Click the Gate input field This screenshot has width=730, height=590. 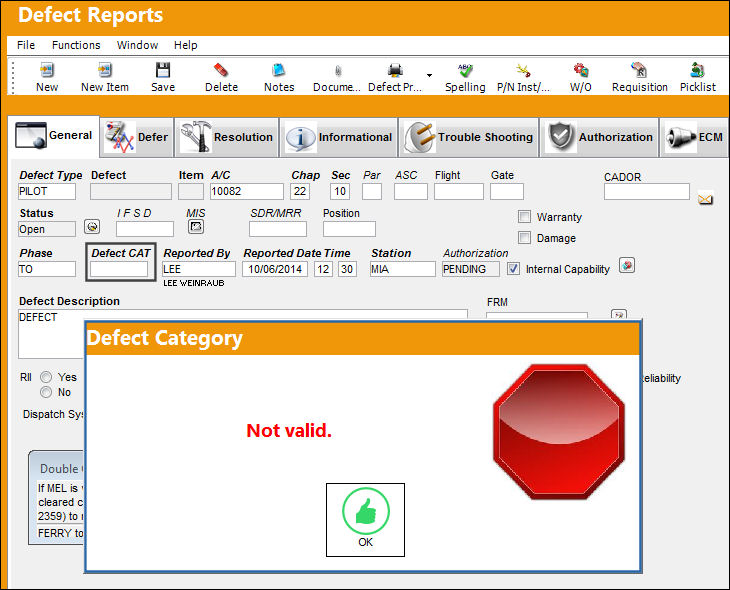tap(507, 191)
